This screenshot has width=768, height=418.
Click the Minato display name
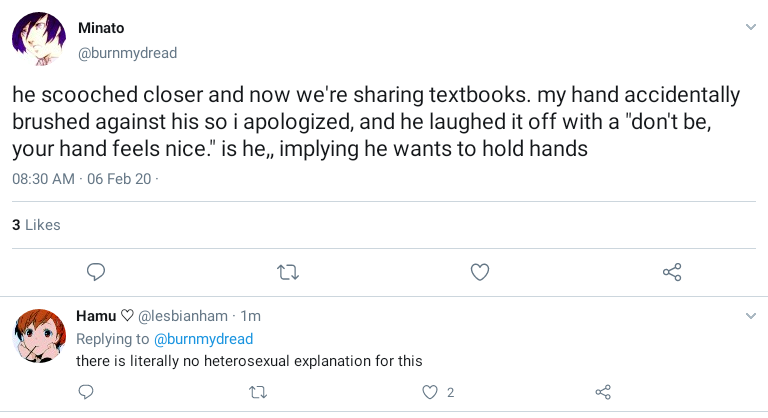[100, 29]
